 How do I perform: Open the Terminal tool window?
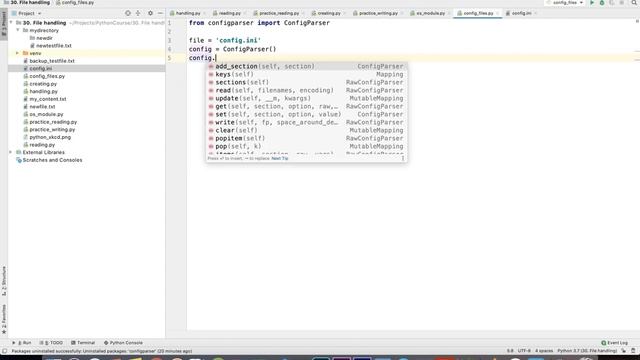click(83, 343)
